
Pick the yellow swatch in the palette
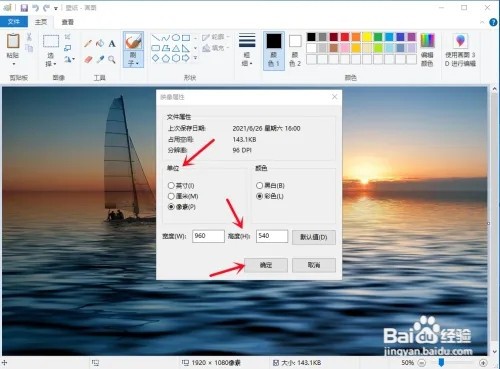point(367,37)
